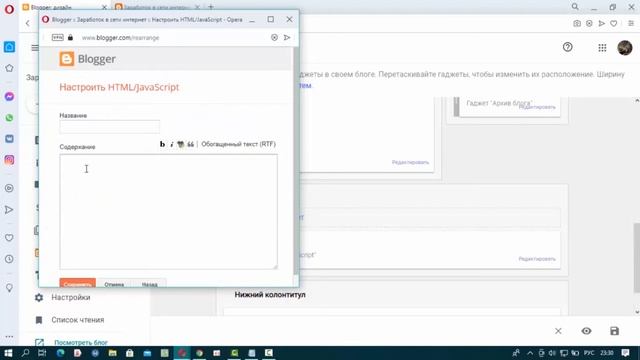The image size is (640, 360).
Task: Open the three-dot sidebar setup menu
Action: [9, 337]
